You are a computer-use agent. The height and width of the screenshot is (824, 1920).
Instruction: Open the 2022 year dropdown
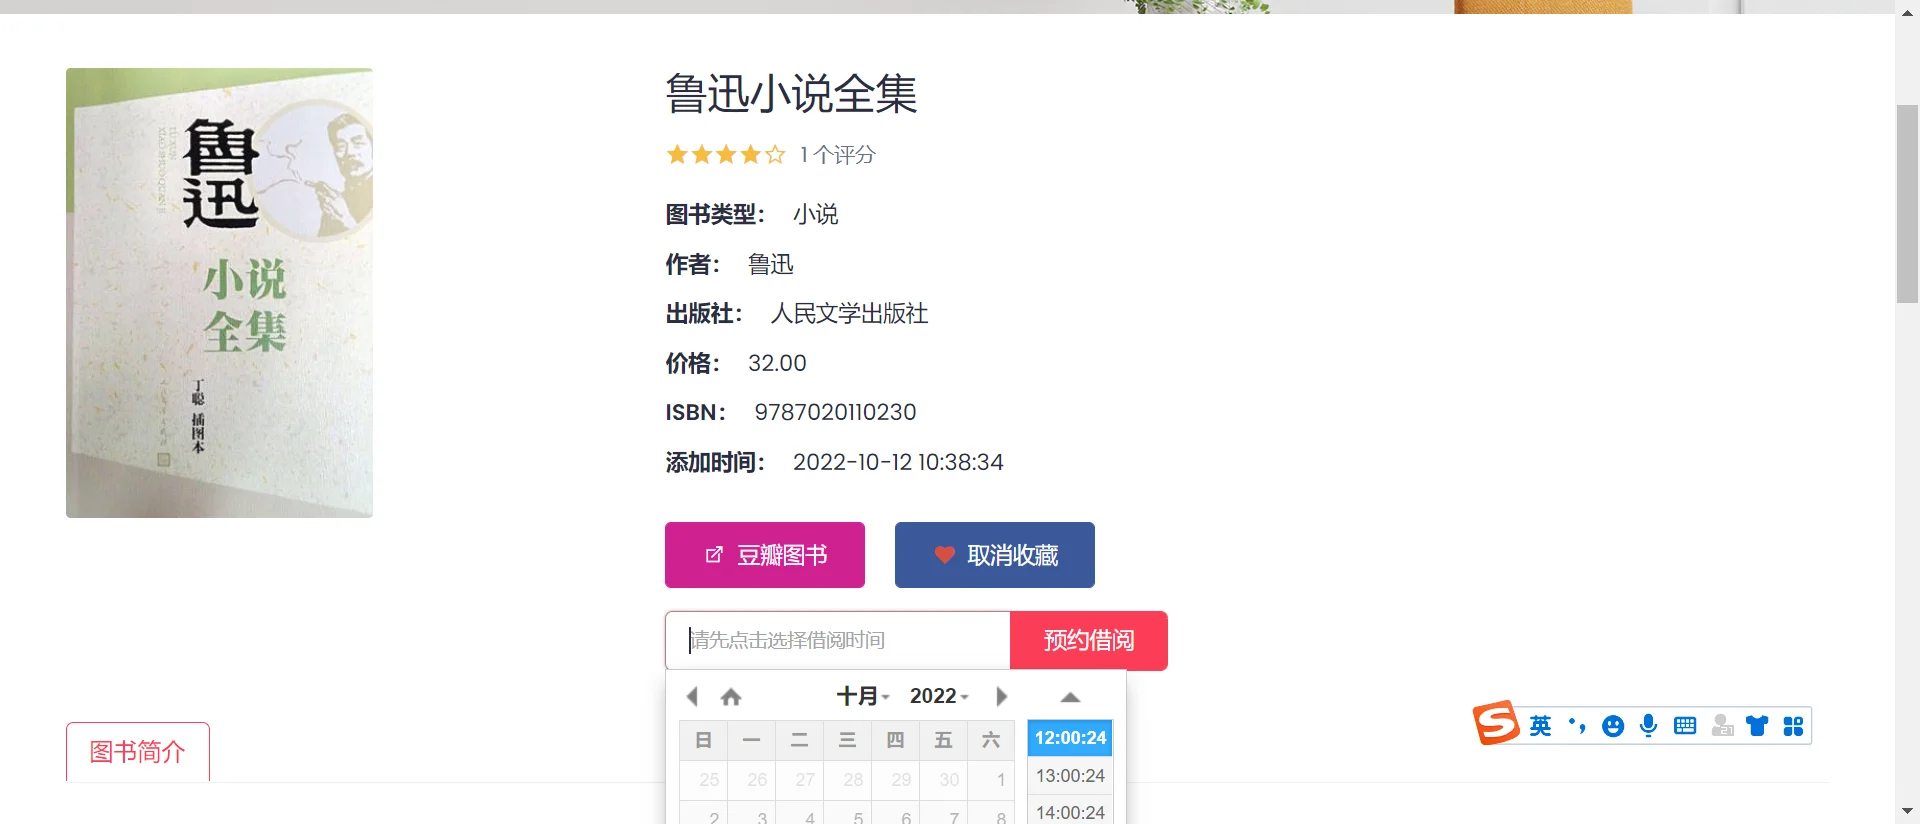click(939, 696)
